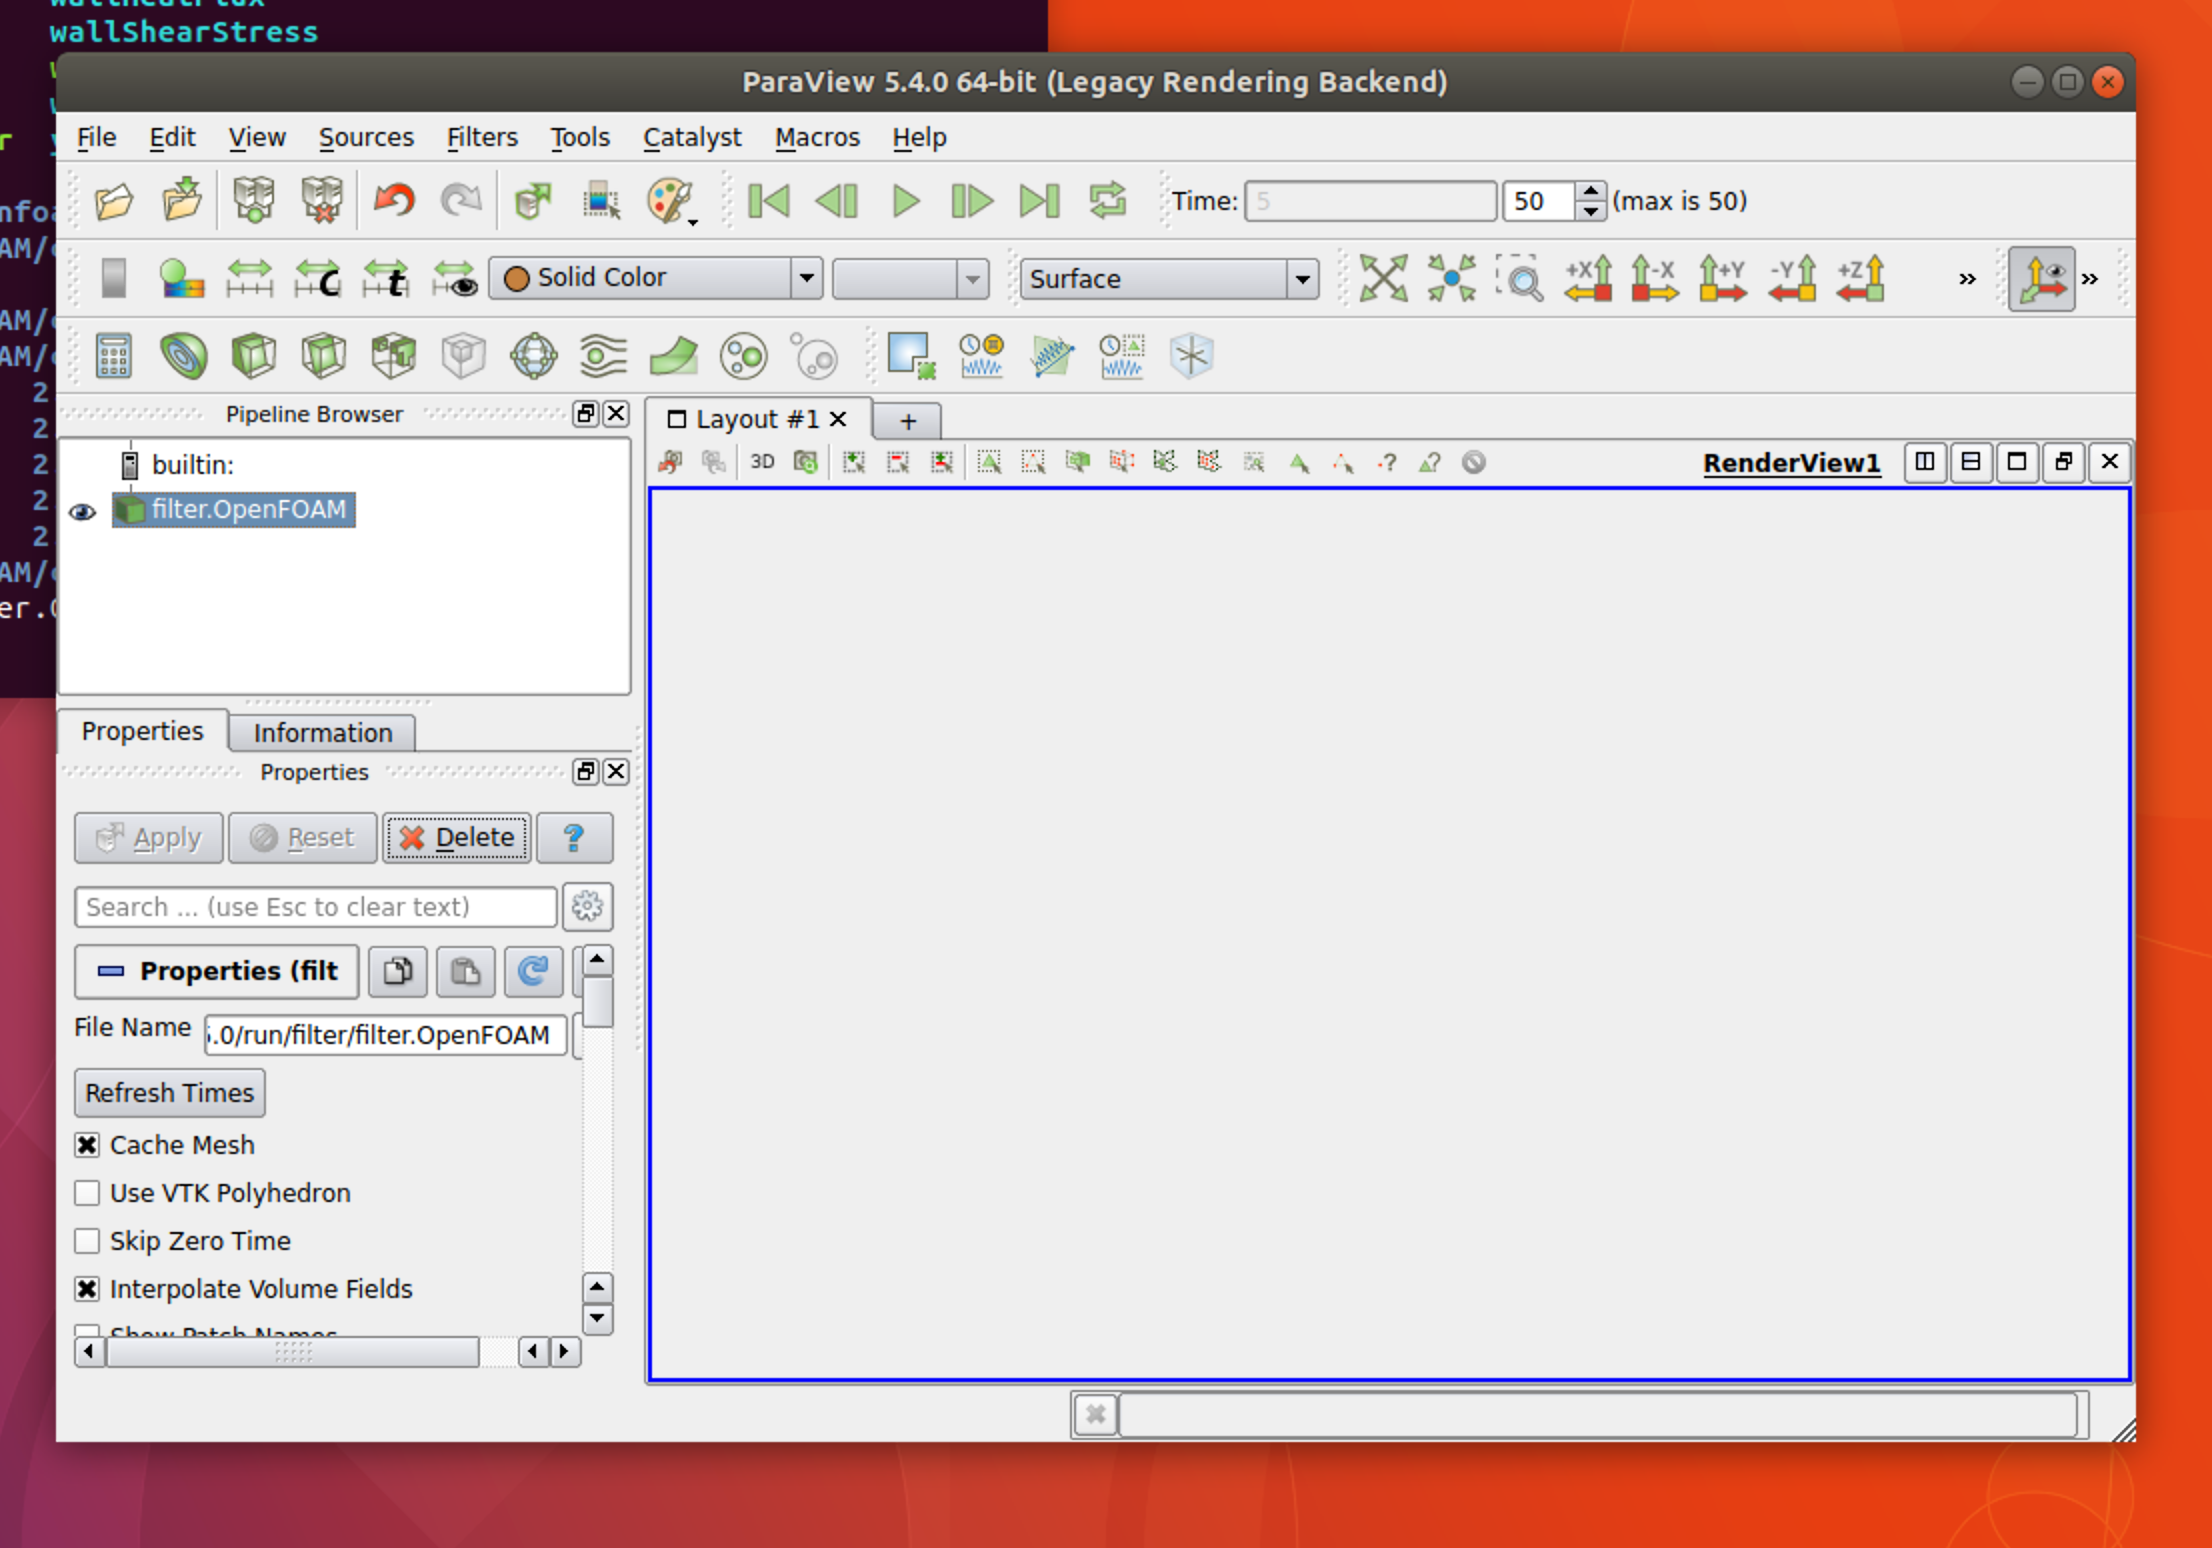This screenshot has height=1548, width=2212.
Task: Step to the next frame
Action: point(972,201)
